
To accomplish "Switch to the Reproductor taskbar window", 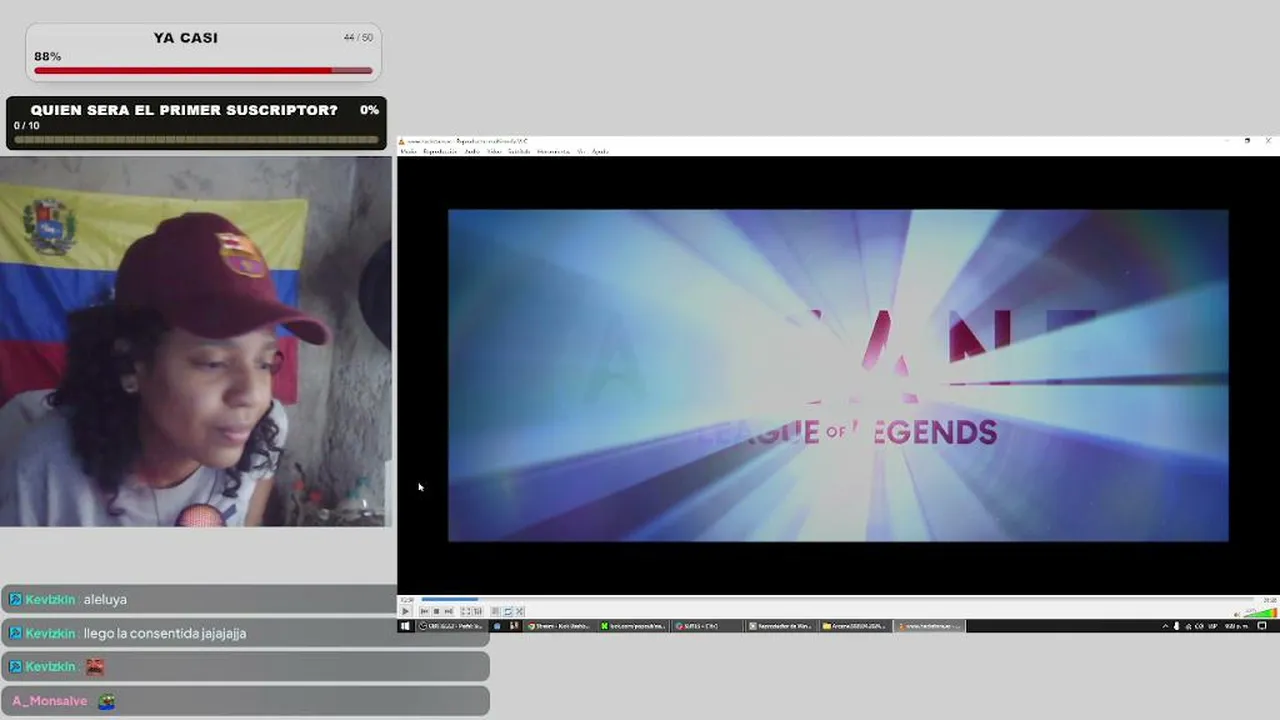I will (x=781, y=626).
